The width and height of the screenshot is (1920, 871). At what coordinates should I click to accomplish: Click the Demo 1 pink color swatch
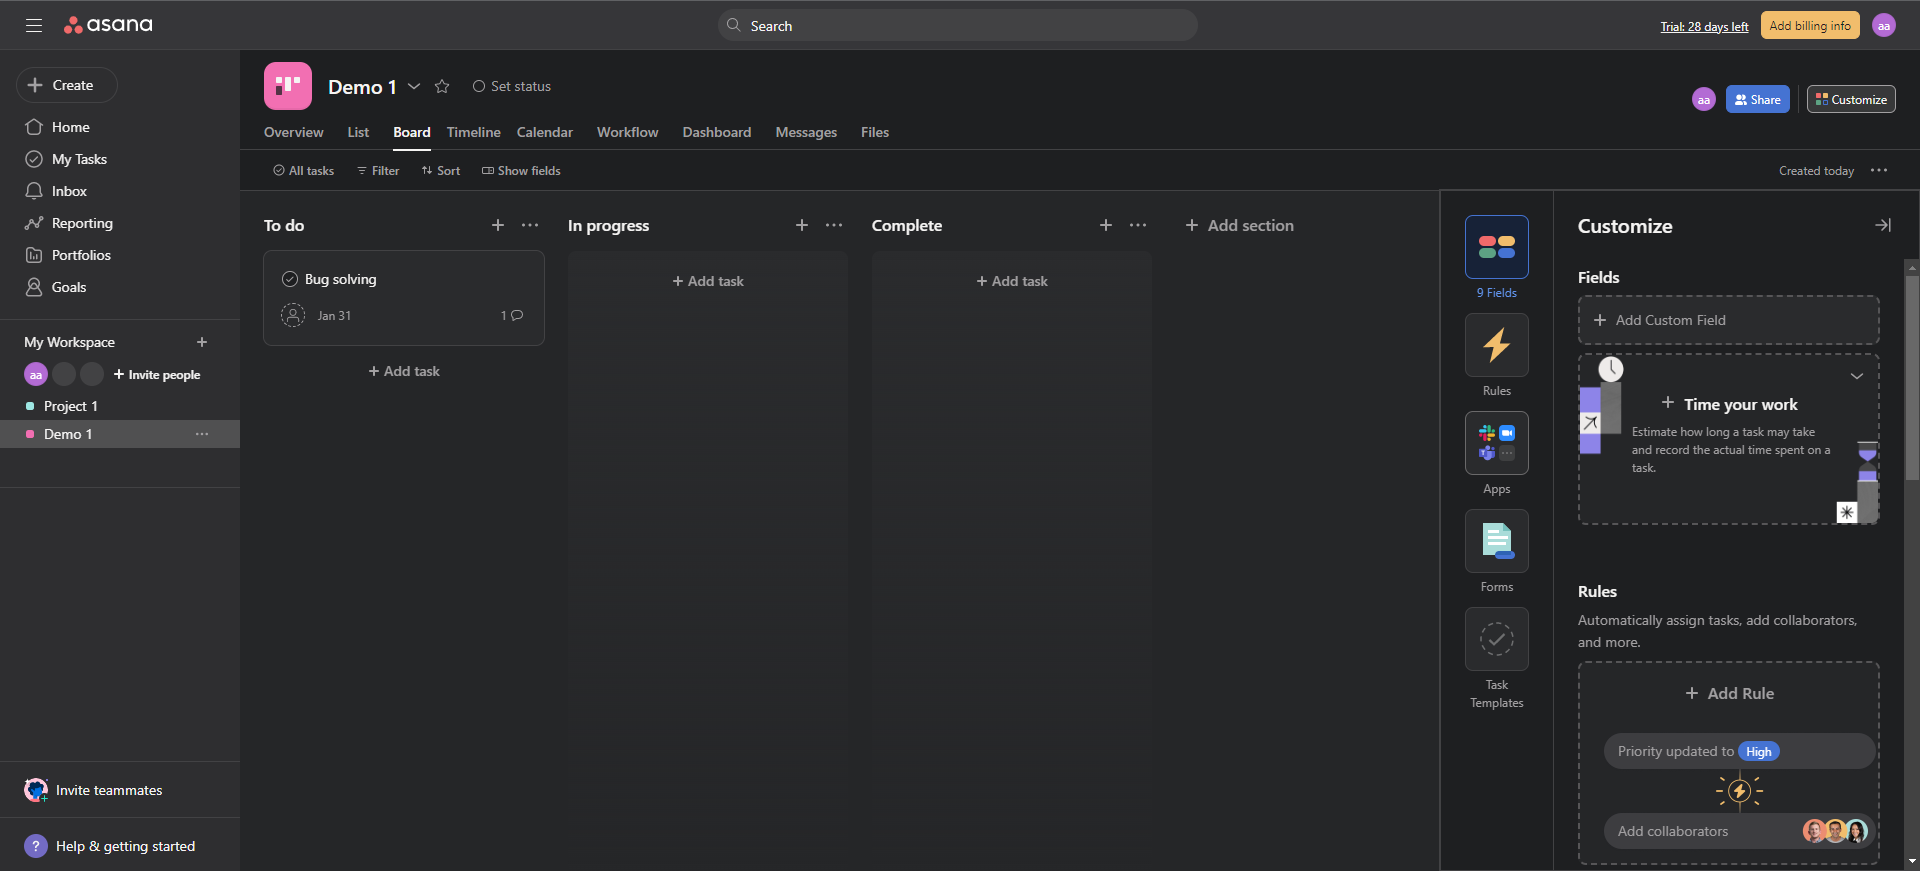pyautogui.click(x=30, y=435)
